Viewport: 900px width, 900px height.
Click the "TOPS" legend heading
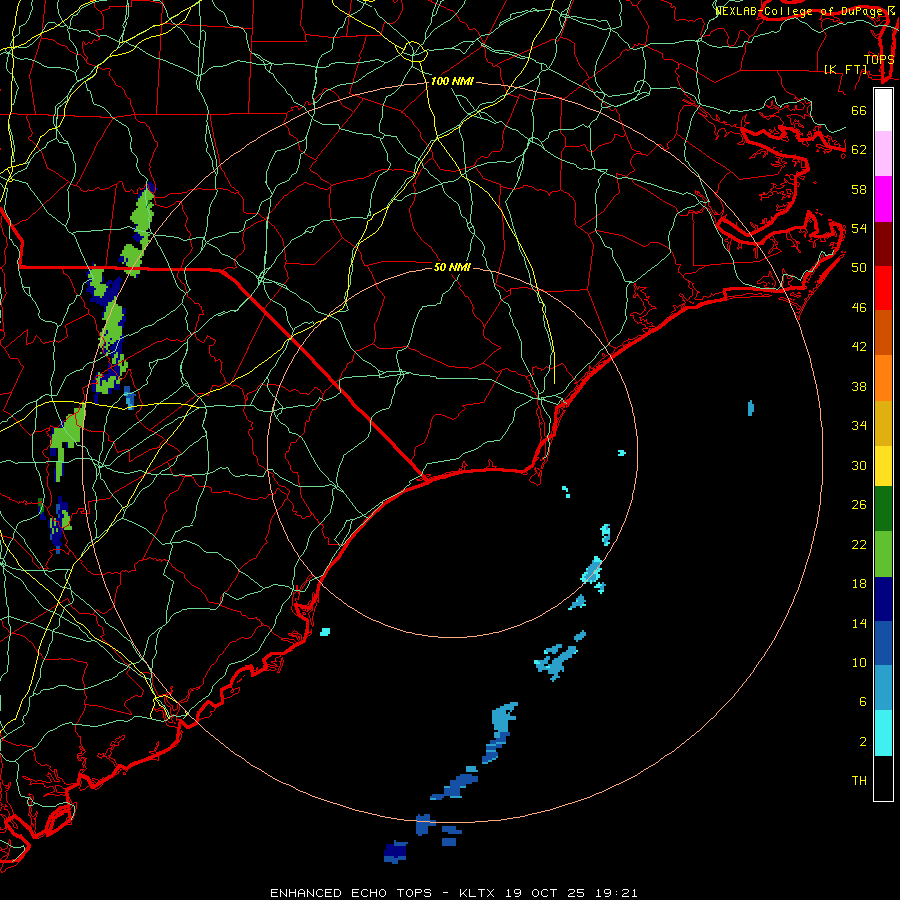(878, 60)
